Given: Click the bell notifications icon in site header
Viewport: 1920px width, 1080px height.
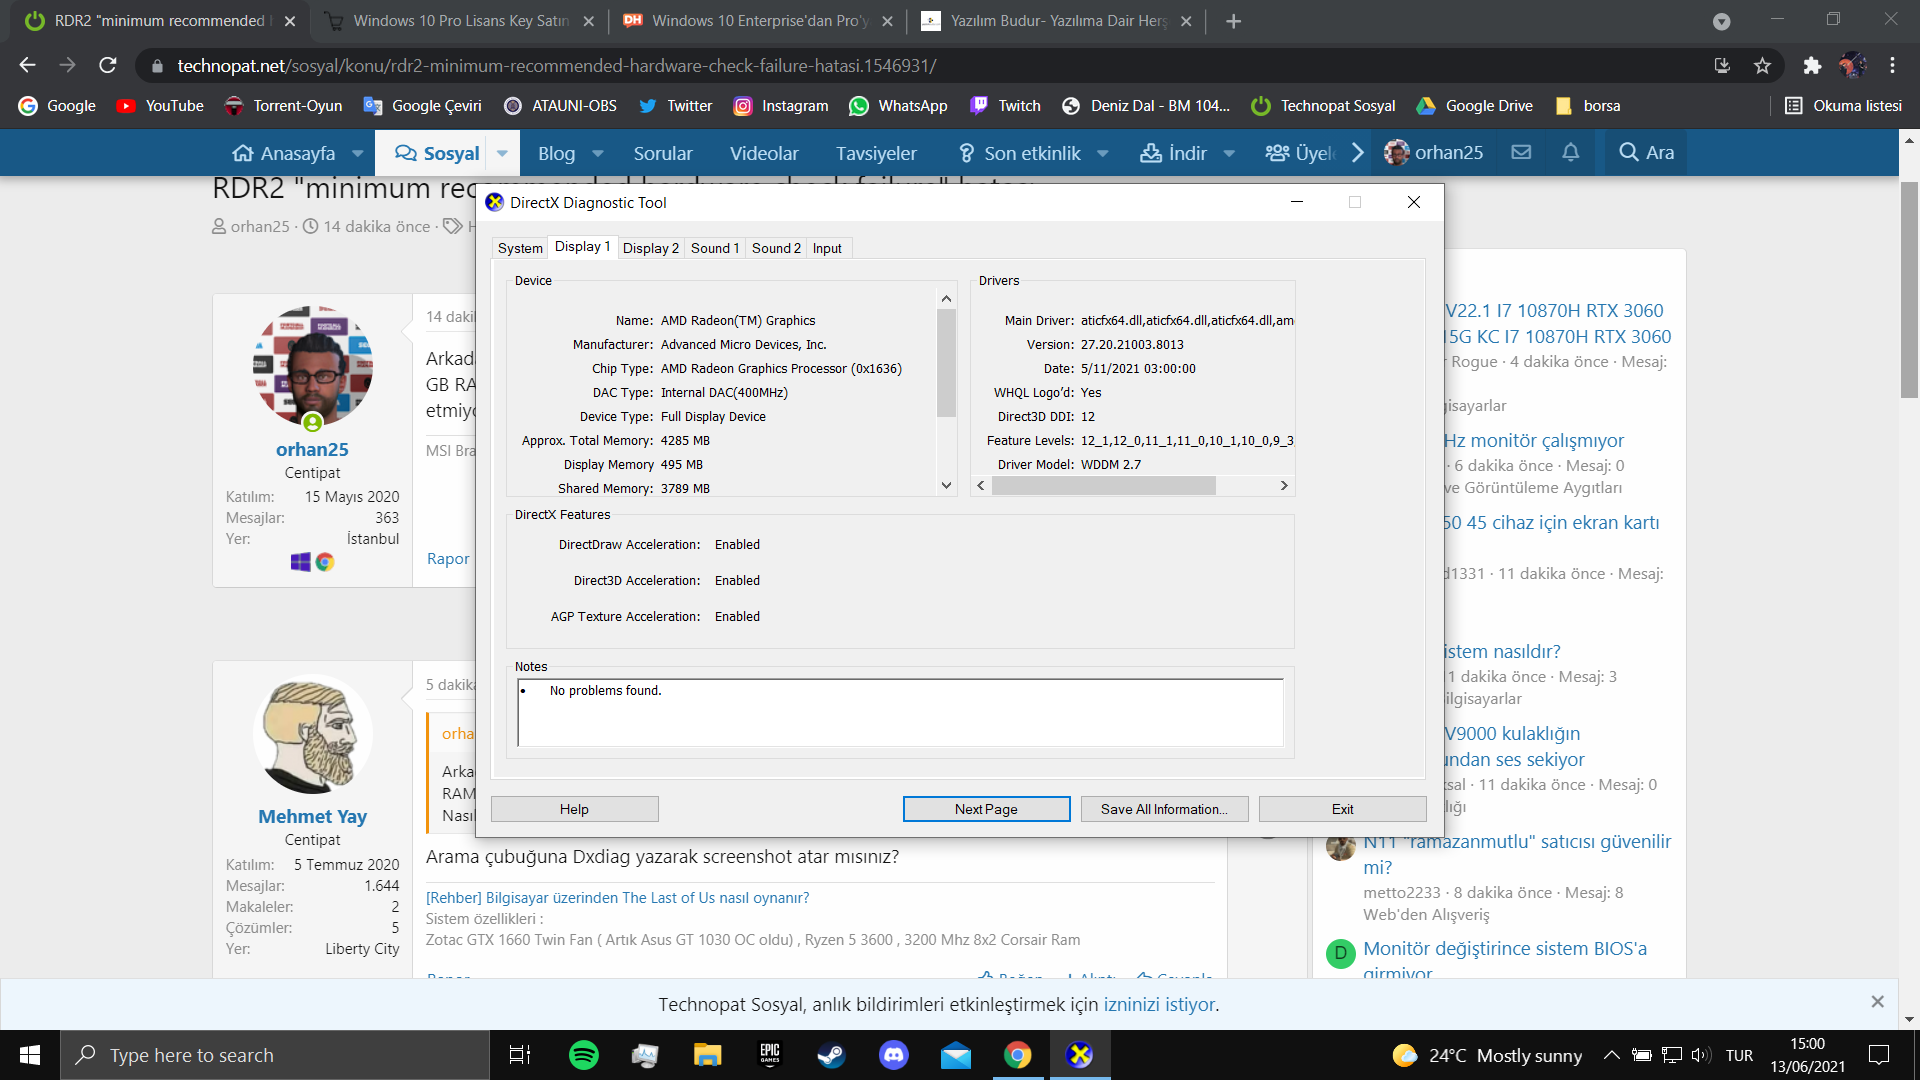Looking at the screenshot, I should [x=1571, y=152].
